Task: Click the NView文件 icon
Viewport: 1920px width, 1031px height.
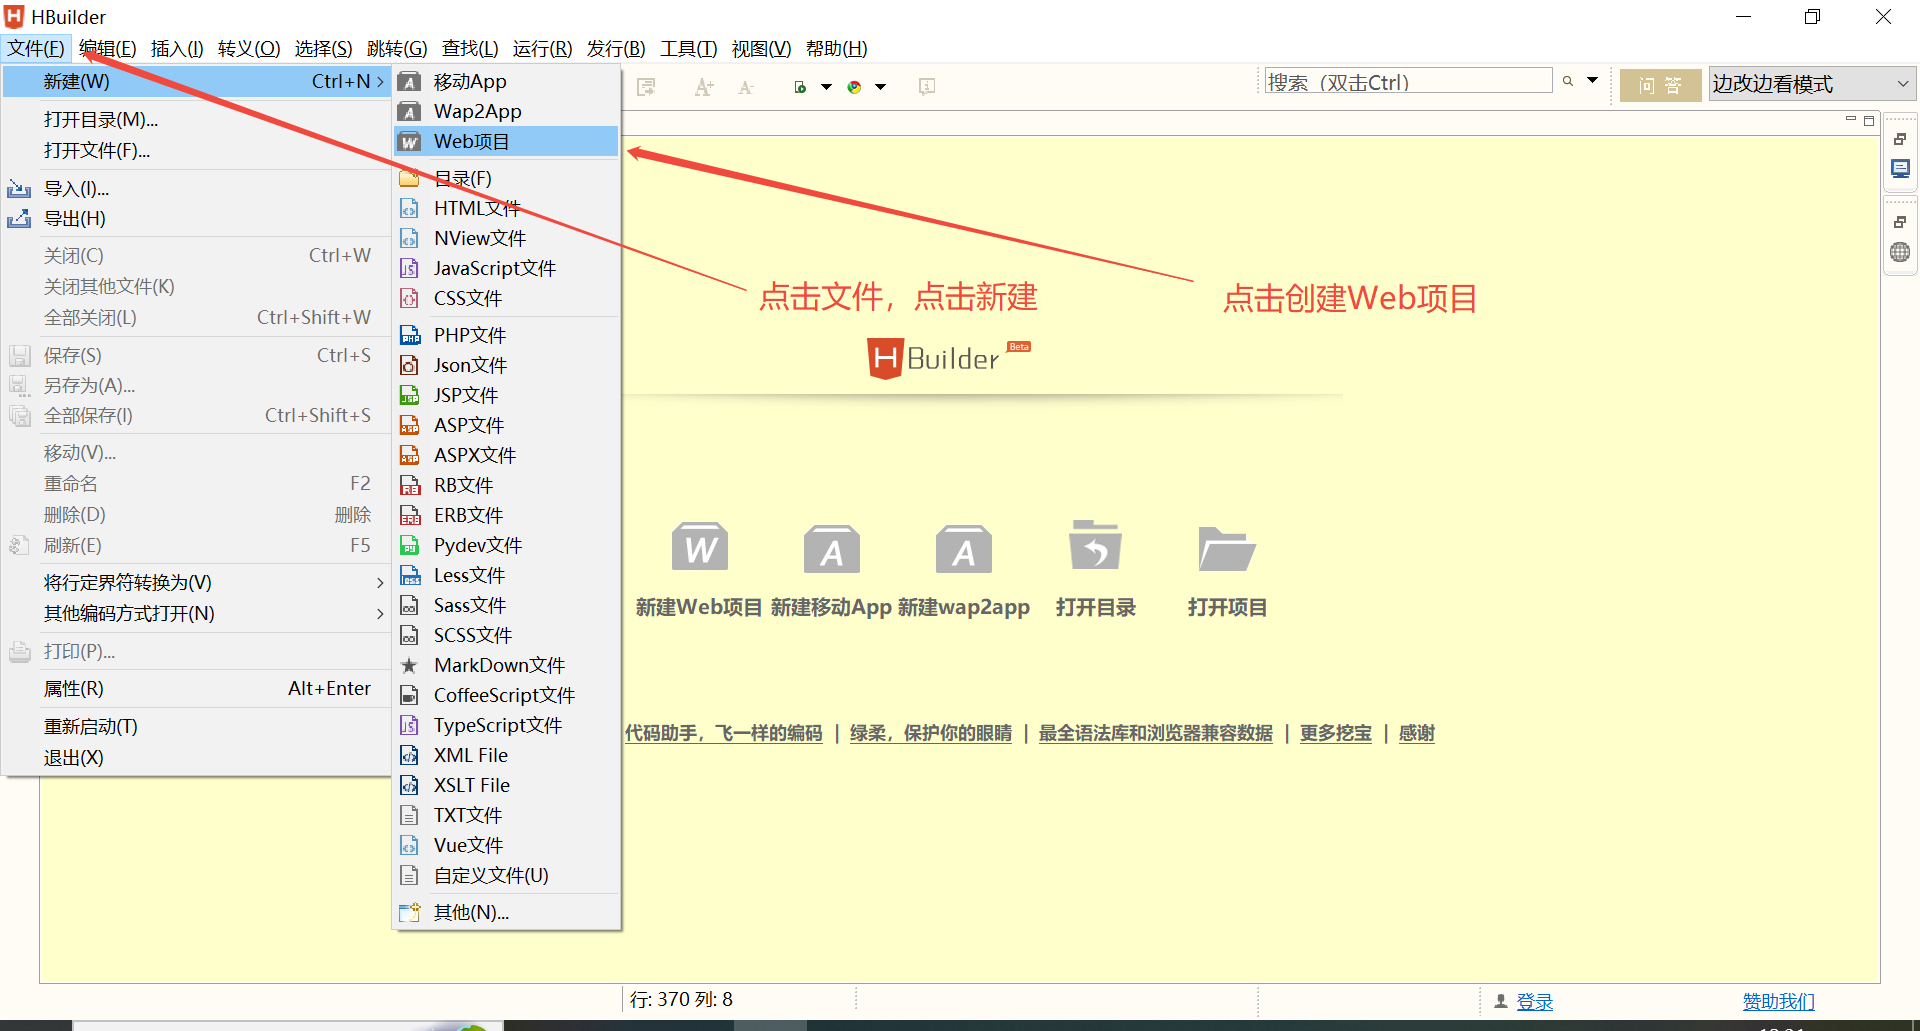Action: (x=409, y=238)
